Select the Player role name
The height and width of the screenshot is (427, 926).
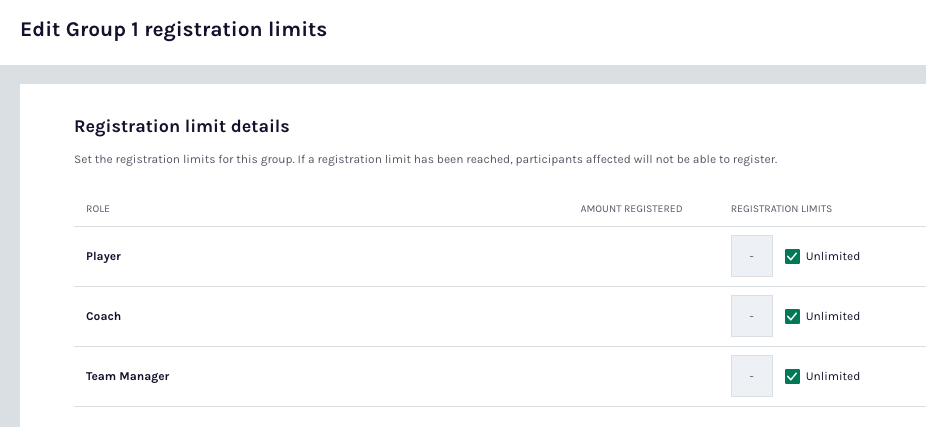point(103,256)
